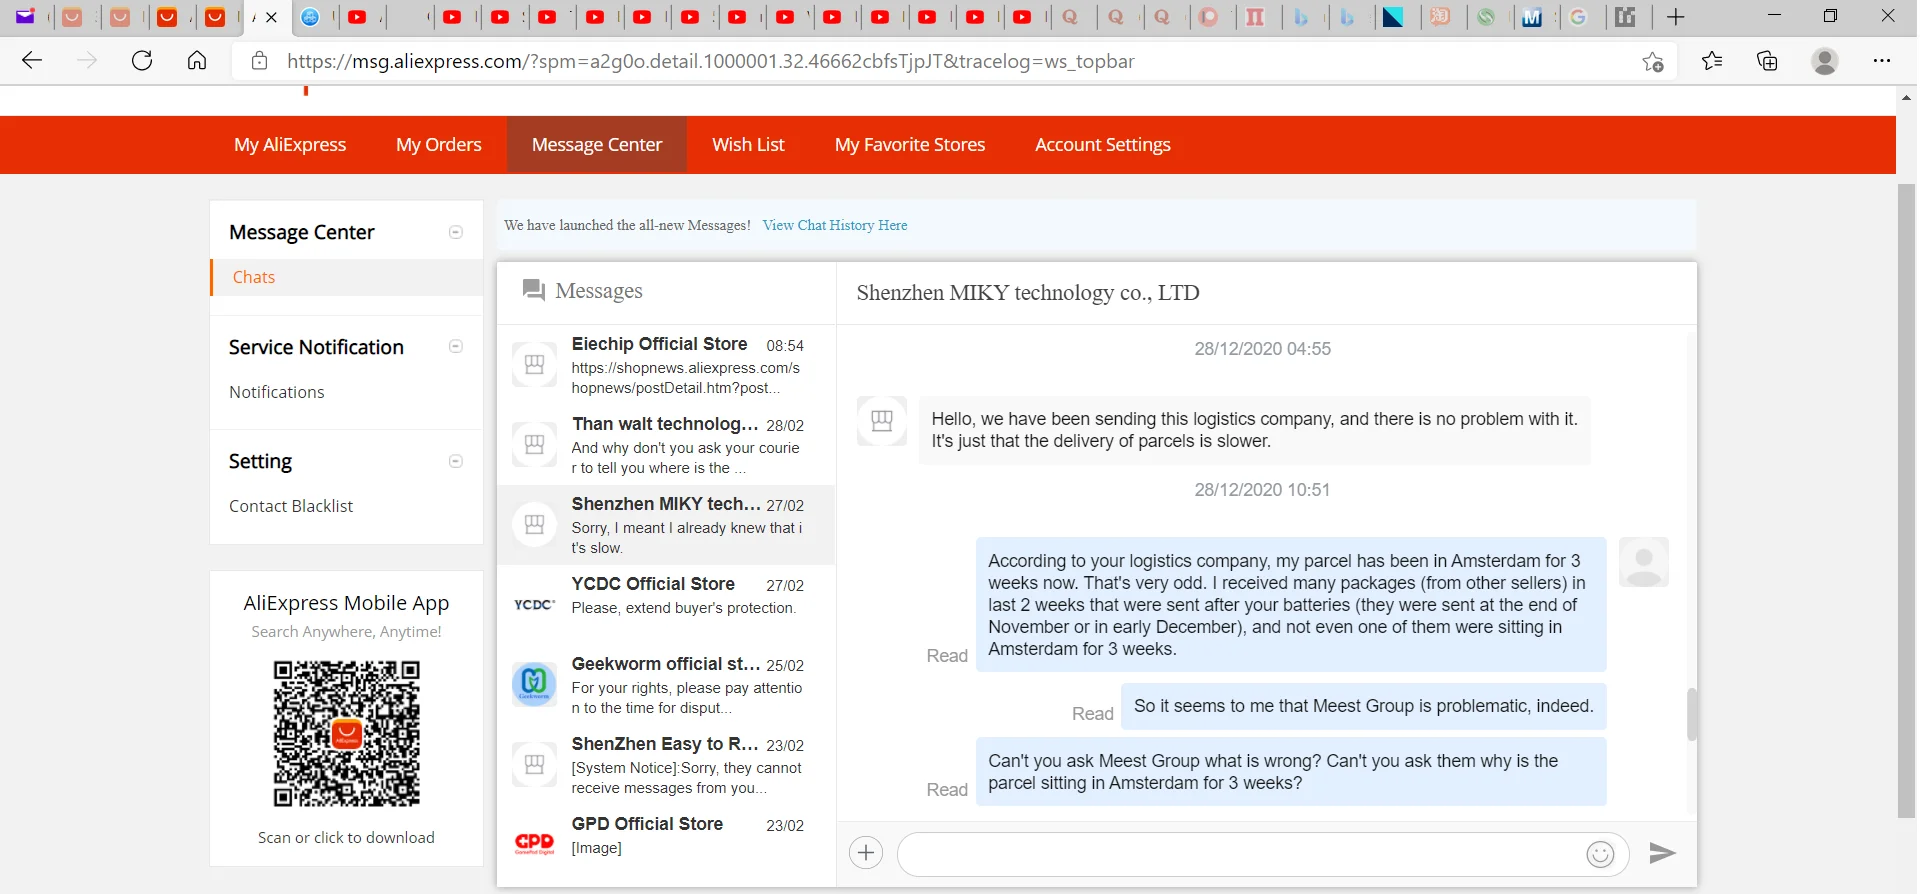Open My Favorite Stores
Screen dimensions: 1920x894
(910, 145)
